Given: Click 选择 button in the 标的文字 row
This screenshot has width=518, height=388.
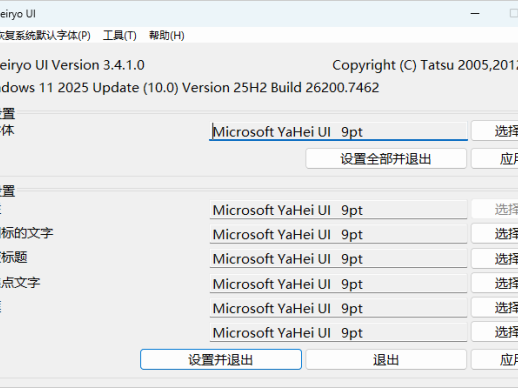Looking at the screenshot, I should (495, 234).
